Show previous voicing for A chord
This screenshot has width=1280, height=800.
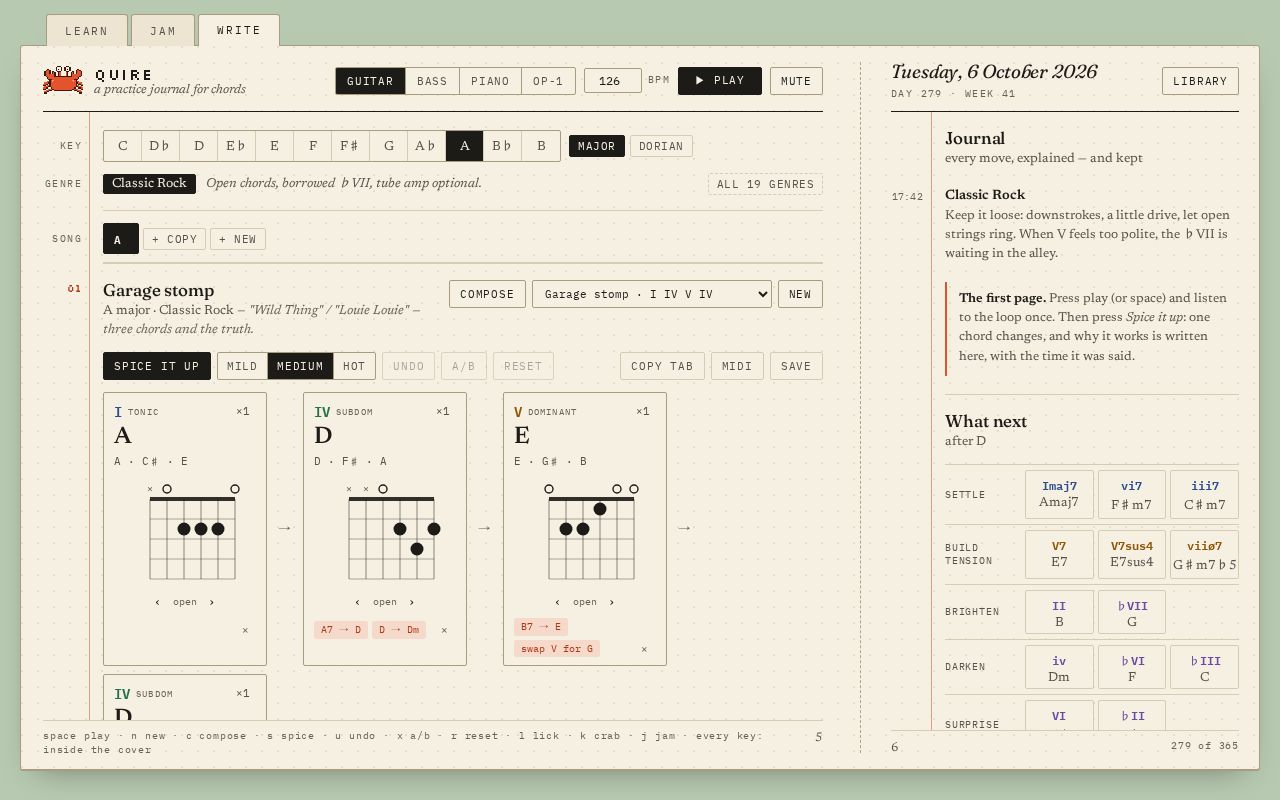coord(157,602)
